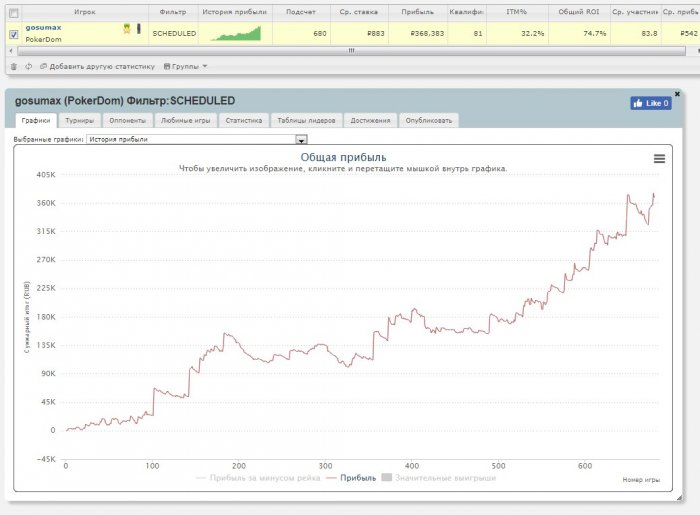Click the Facebook Like button

(650, 103)
